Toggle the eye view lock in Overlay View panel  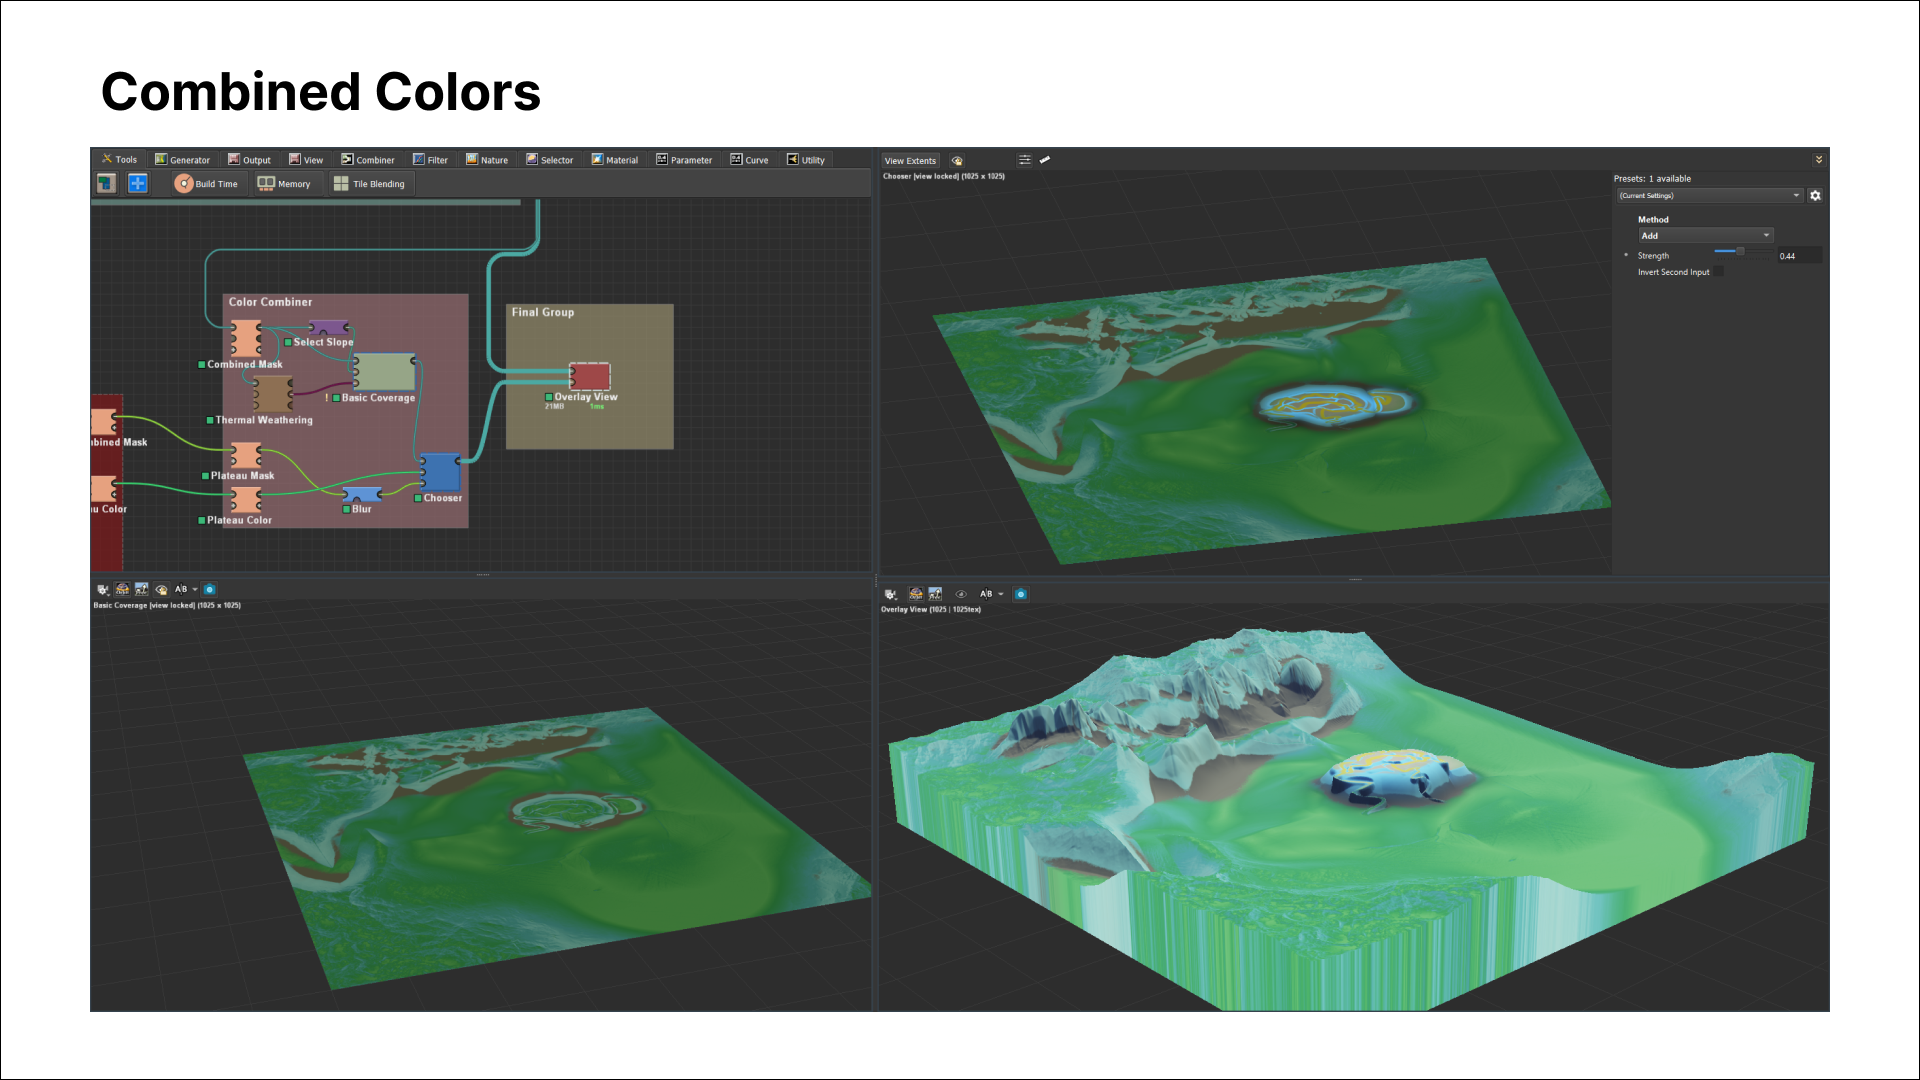(x=961, y=594)
